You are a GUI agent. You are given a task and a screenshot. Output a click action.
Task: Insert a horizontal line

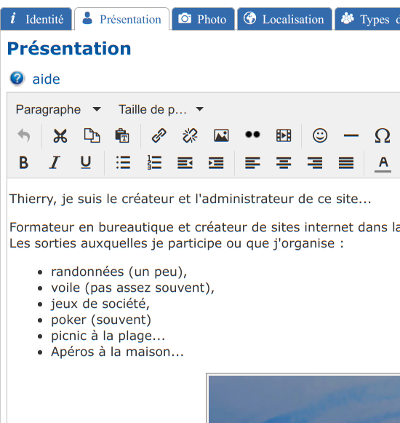point(351,136)
